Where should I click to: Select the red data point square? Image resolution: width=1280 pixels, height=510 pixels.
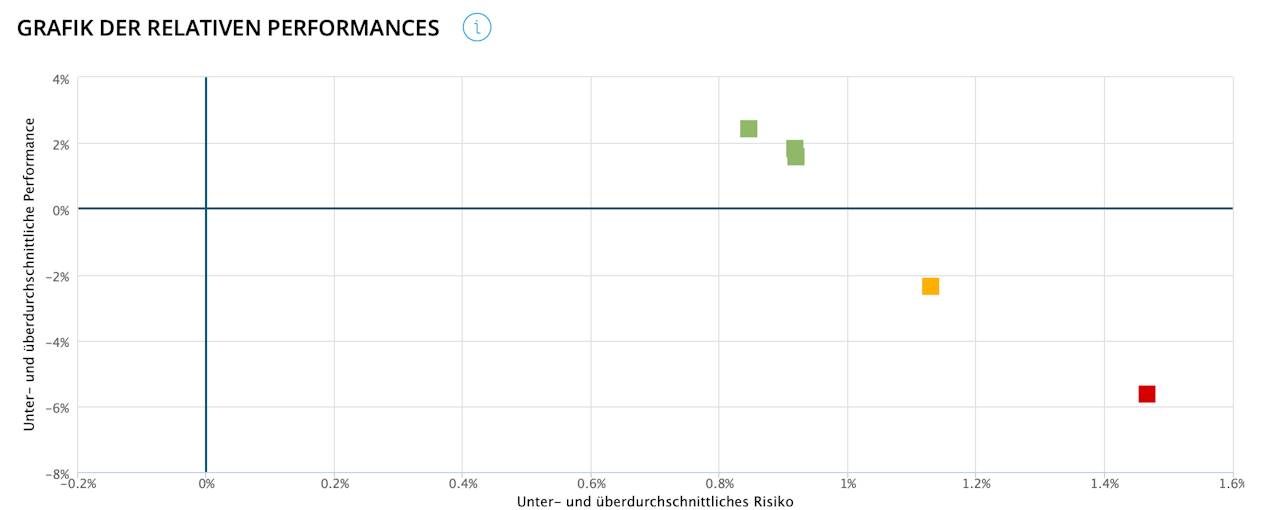(1146, 394)
